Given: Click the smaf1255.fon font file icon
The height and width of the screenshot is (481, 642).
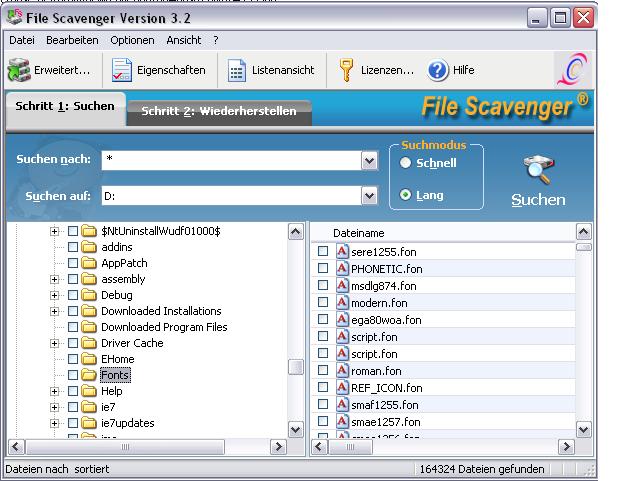Looking at the screenshot, I should click(x=342, y=404).
